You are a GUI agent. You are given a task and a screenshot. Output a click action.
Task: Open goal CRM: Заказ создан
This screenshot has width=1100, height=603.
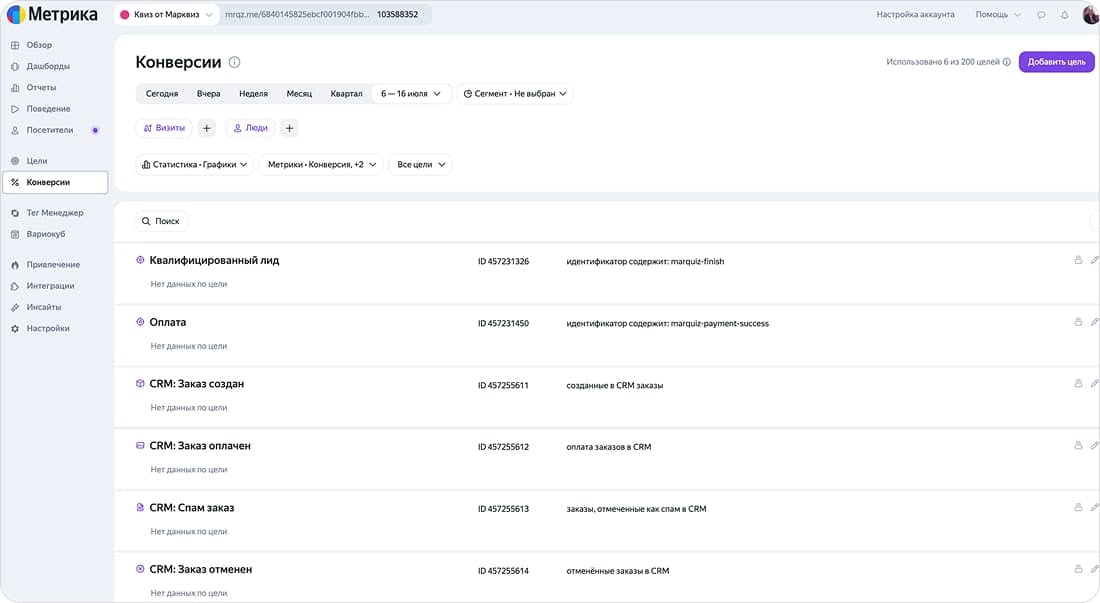tap(196, 384)
